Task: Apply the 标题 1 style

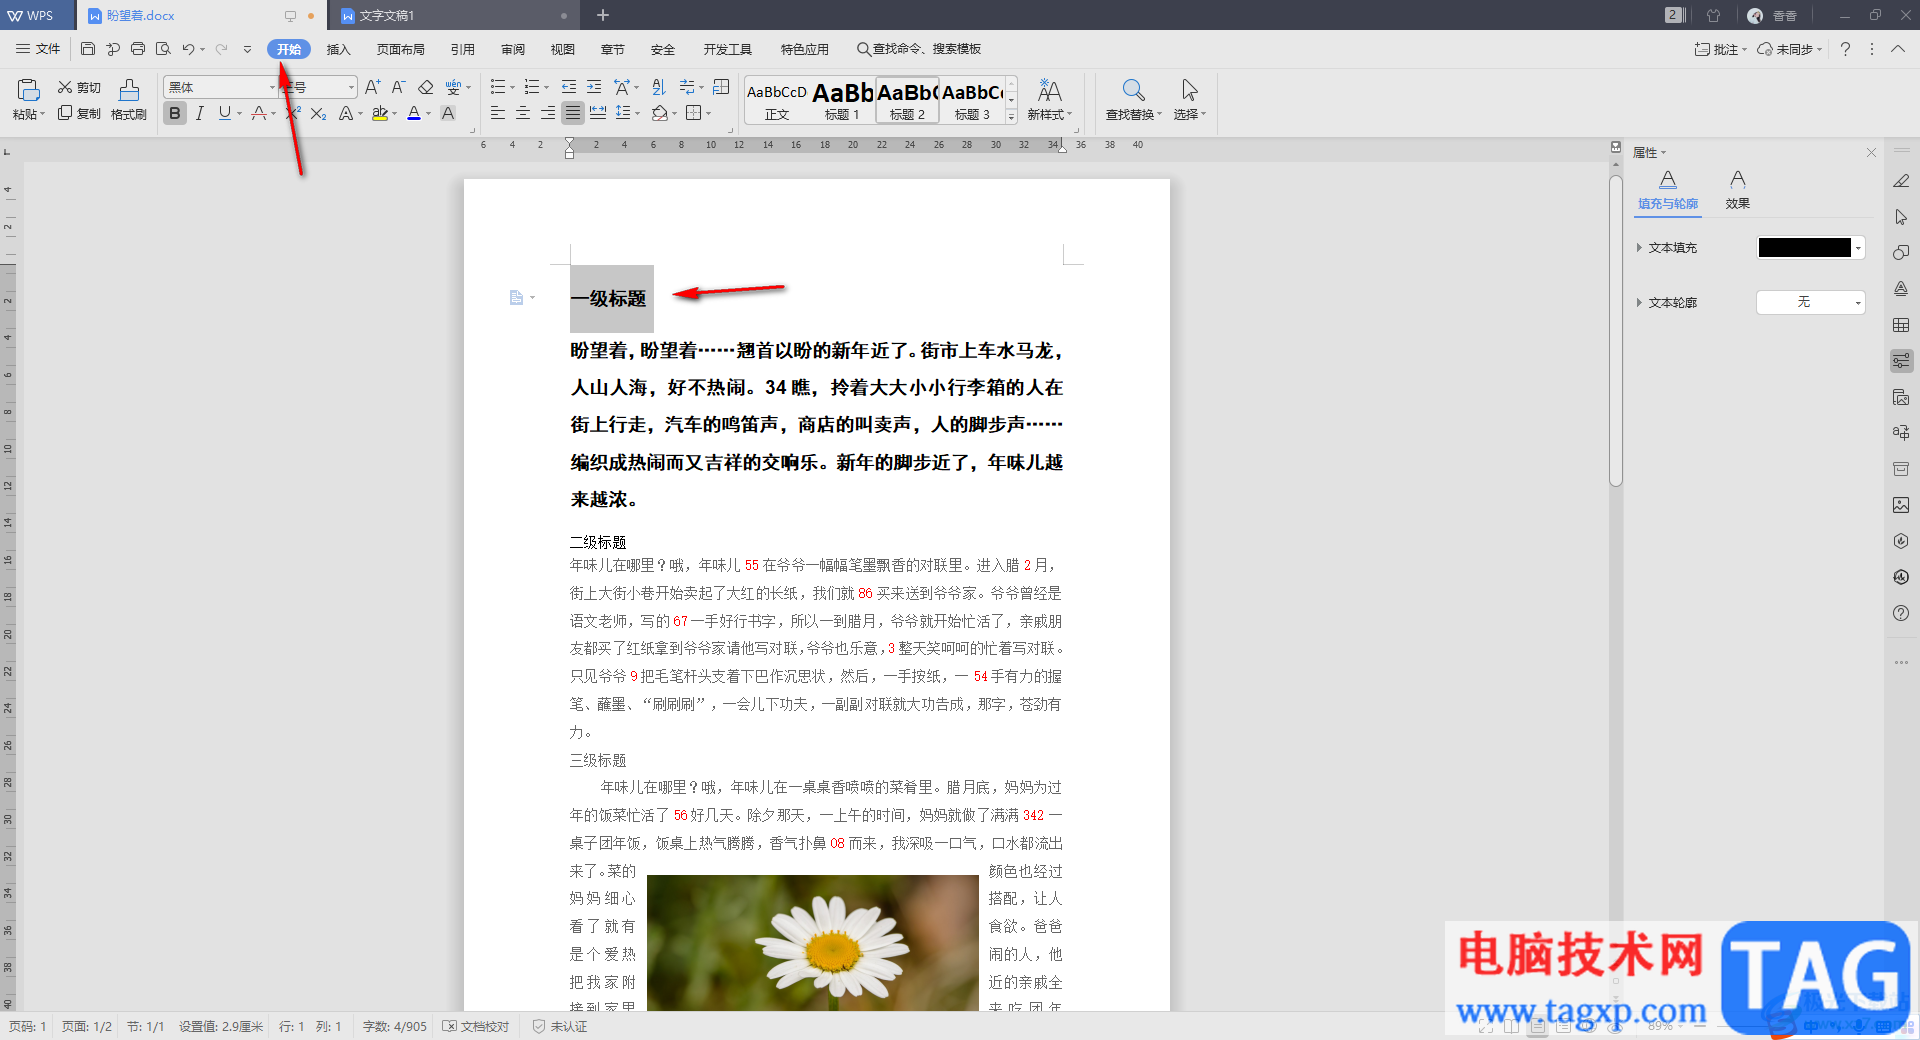Action: point(842,100)
